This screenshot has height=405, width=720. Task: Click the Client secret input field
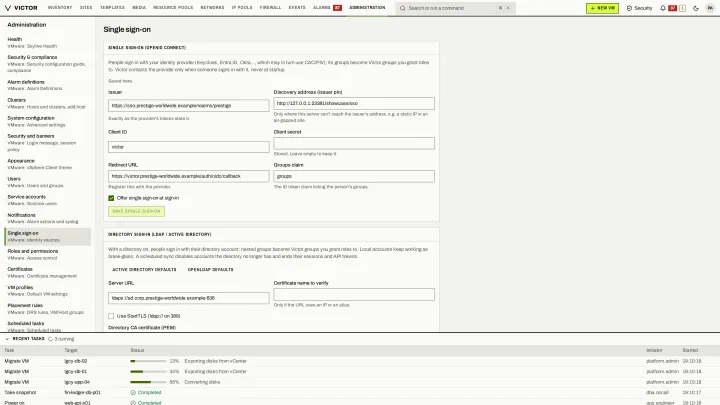354,143
